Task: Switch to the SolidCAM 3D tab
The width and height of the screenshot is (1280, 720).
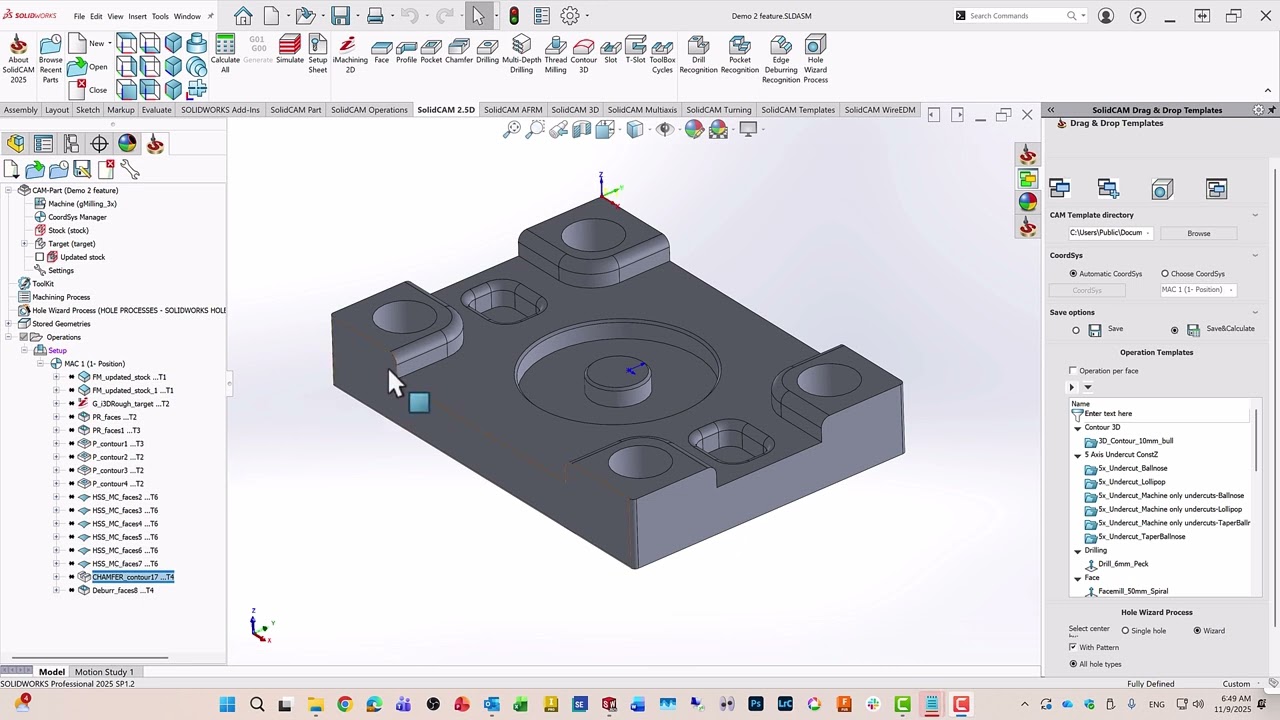Action: point(574,110)
